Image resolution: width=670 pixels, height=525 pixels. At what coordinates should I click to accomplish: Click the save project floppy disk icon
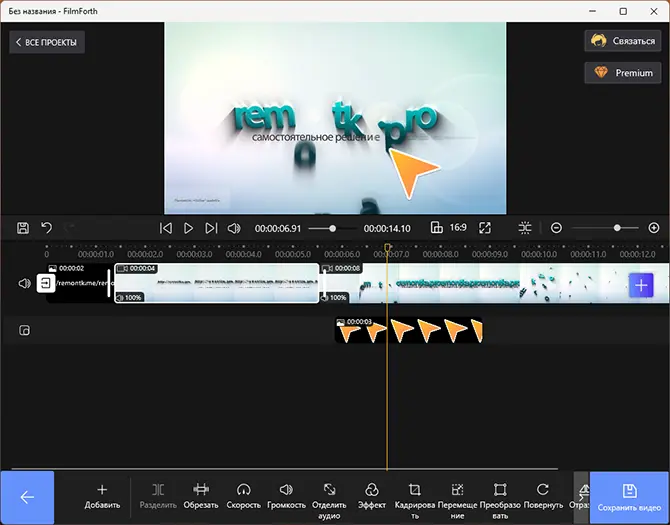click(23, 228)
